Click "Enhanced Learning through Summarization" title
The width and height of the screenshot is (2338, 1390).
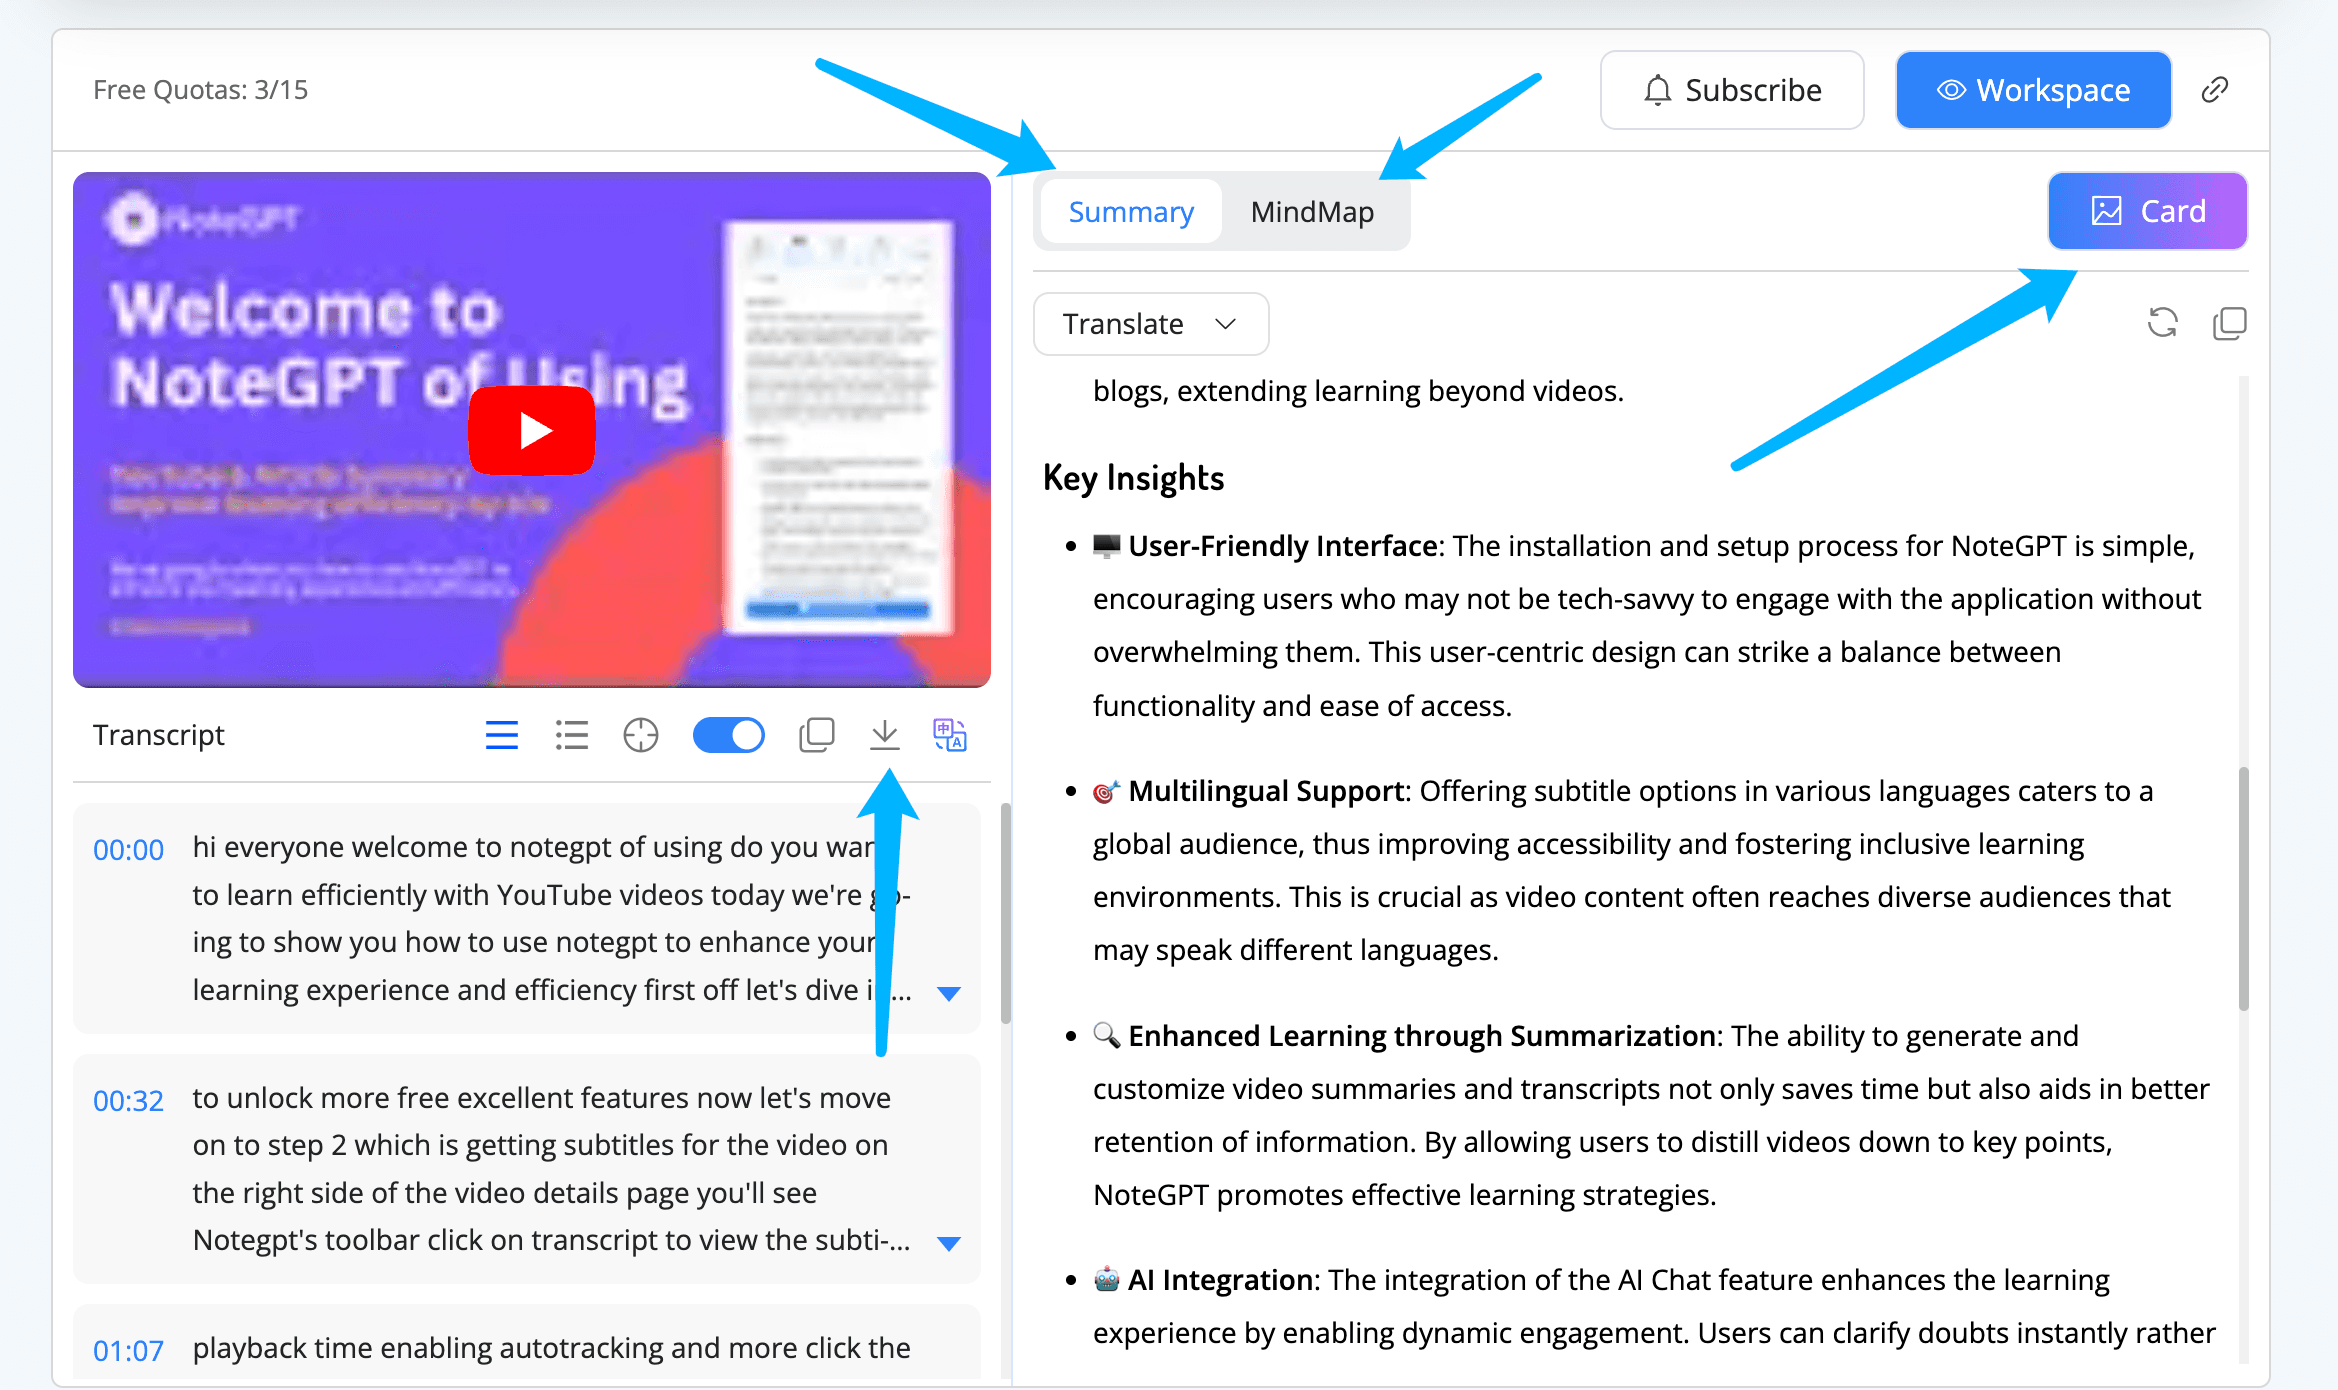[1422, 1036]
